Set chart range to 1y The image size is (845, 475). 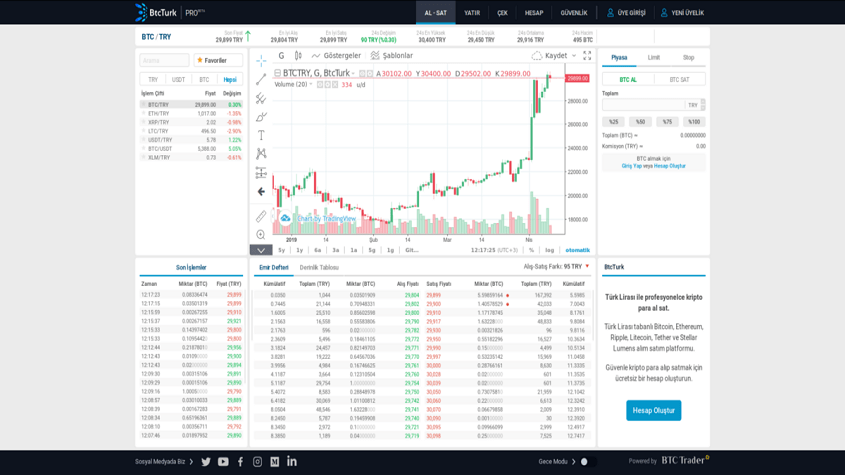[300, 250]
